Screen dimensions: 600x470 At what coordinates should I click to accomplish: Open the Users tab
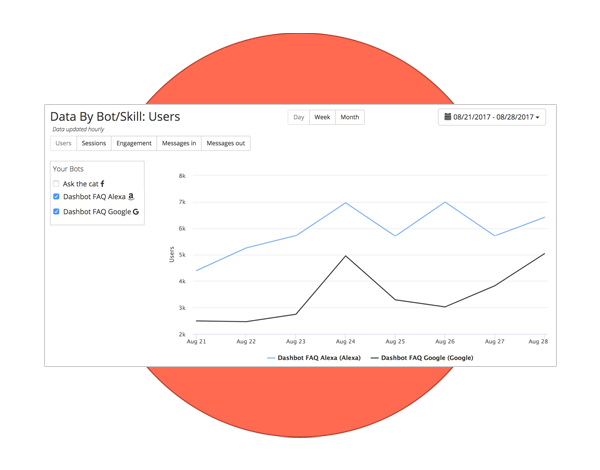(64, 143)
